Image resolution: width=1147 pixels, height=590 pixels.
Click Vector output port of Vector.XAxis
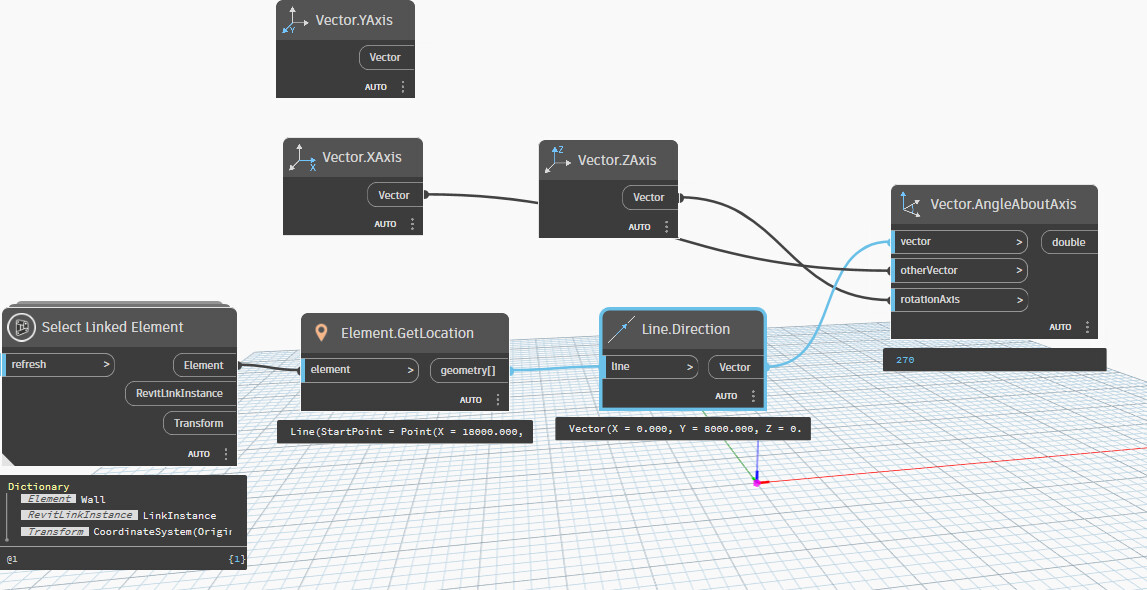click(x=394, y=195)
